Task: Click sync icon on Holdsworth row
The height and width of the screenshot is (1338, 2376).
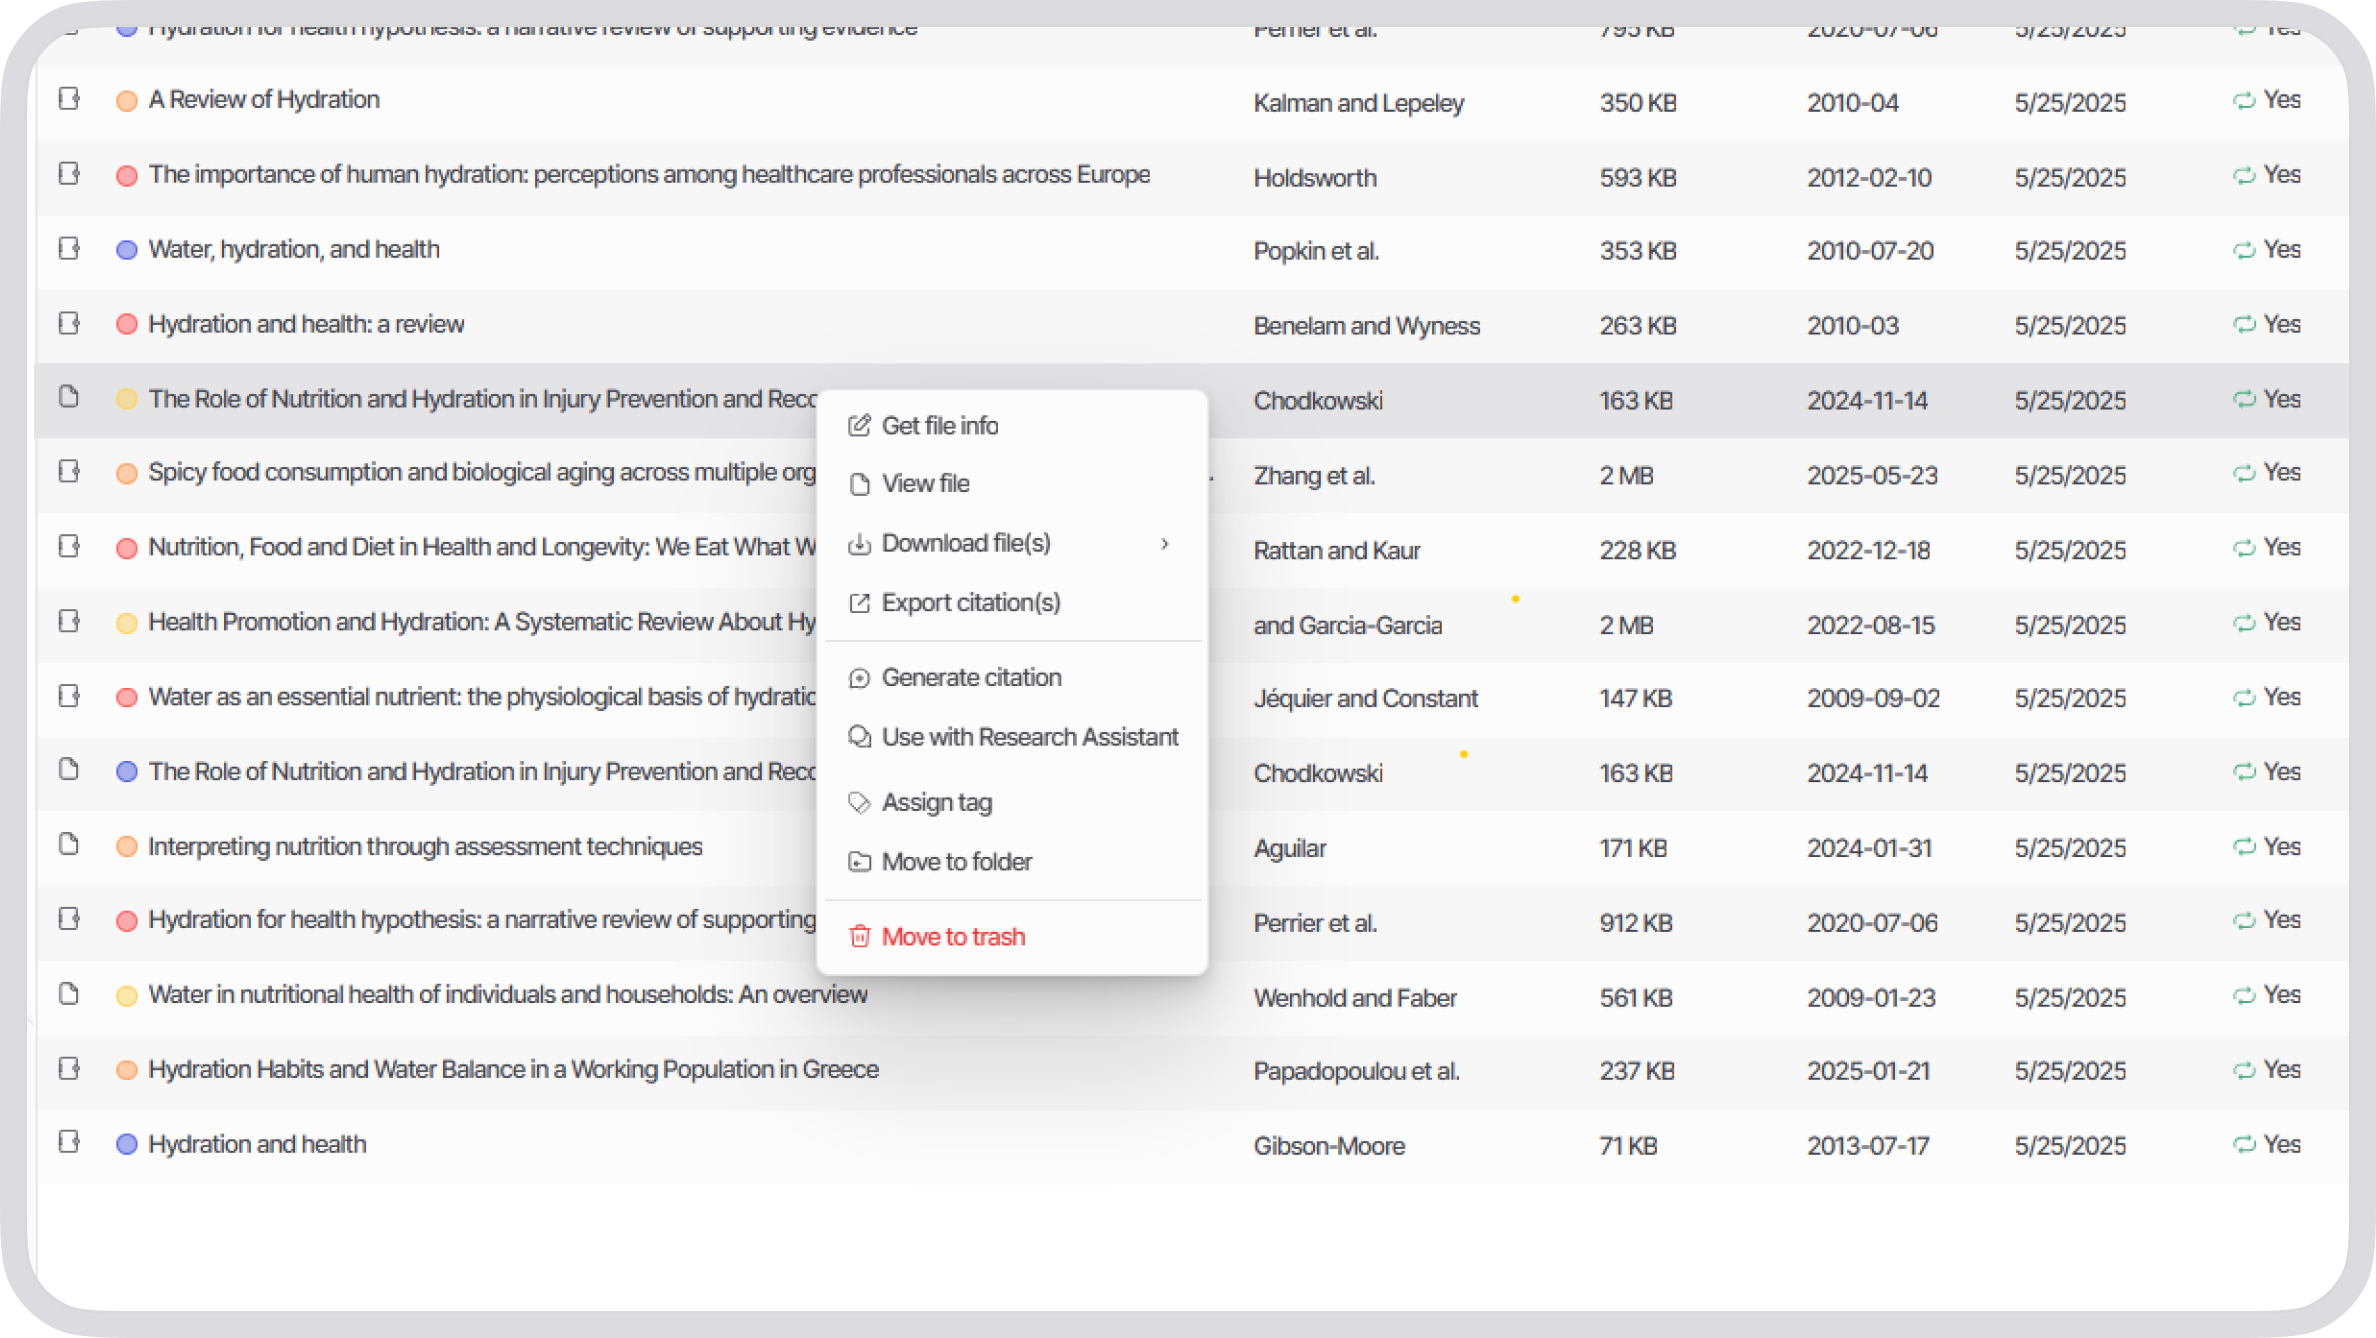Action: click(x=2244, y=176)
